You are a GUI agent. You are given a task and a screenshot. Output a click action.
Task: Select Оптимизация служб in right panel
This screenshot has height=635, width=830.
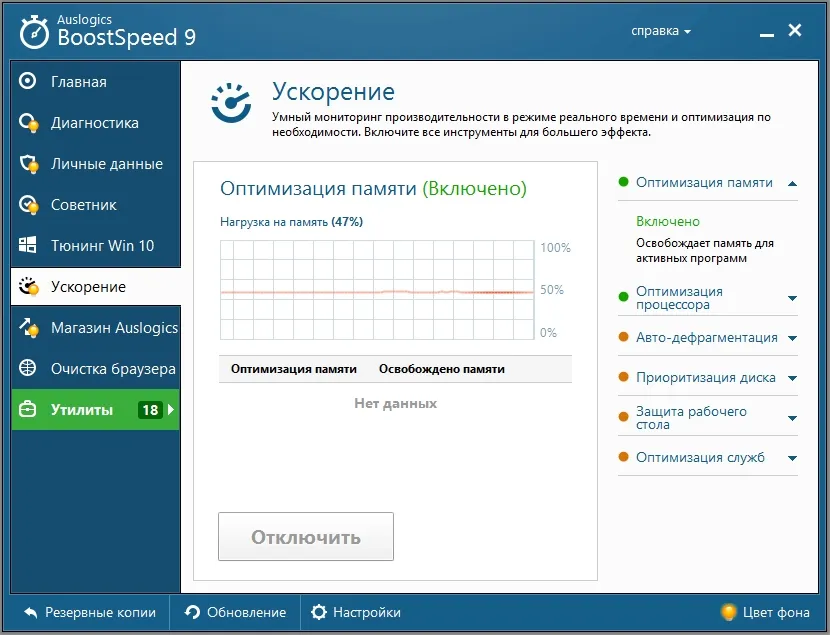click(x=700, y=457)
